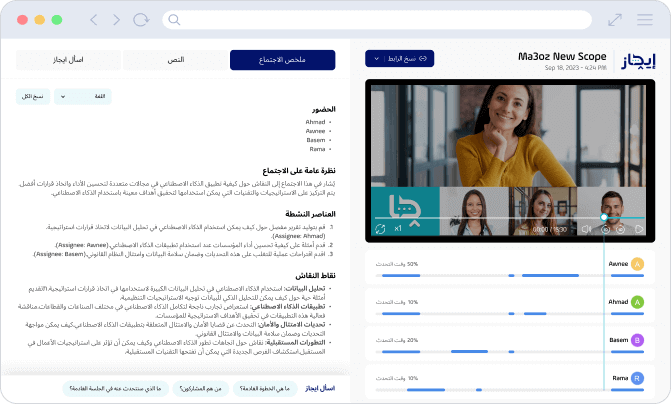Open the اسأل ايجاز tab
The width and height of the screenshot is (671, 404).
point(68,60)
